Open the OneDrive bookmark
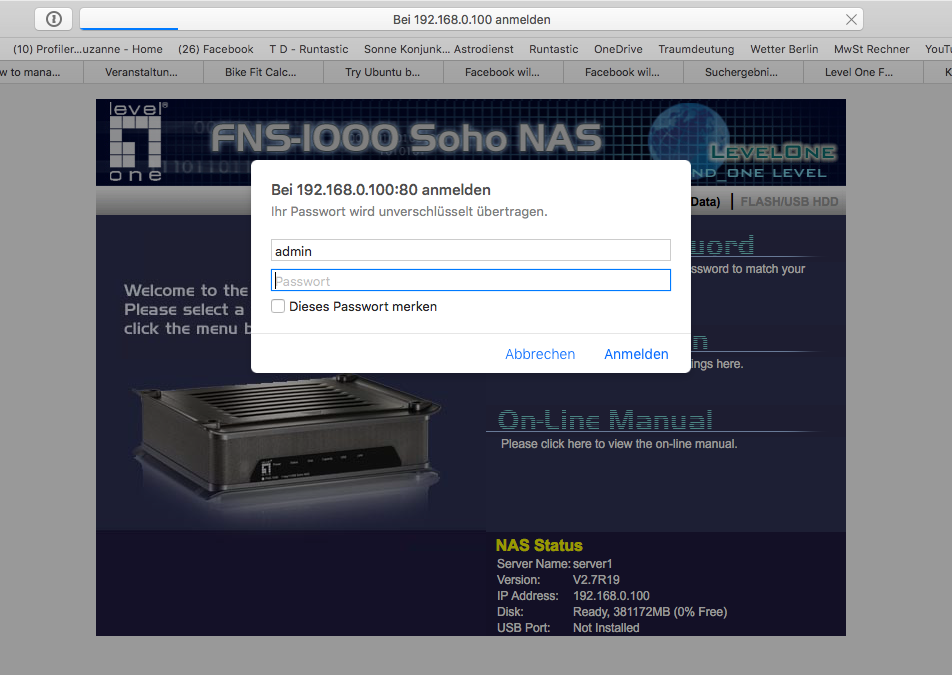952x675 pixels. [617, 49]
